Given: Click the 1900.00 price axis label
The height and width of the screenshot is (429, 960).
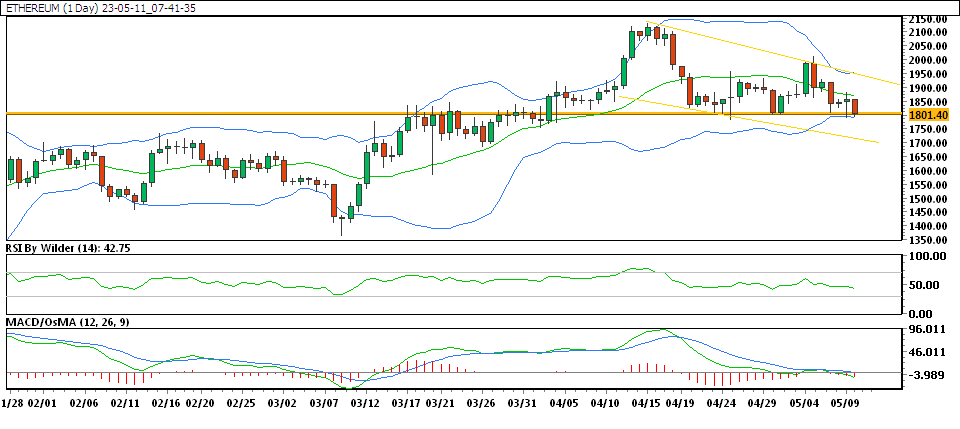Looking at the screenshot, I should pos(929,88).
